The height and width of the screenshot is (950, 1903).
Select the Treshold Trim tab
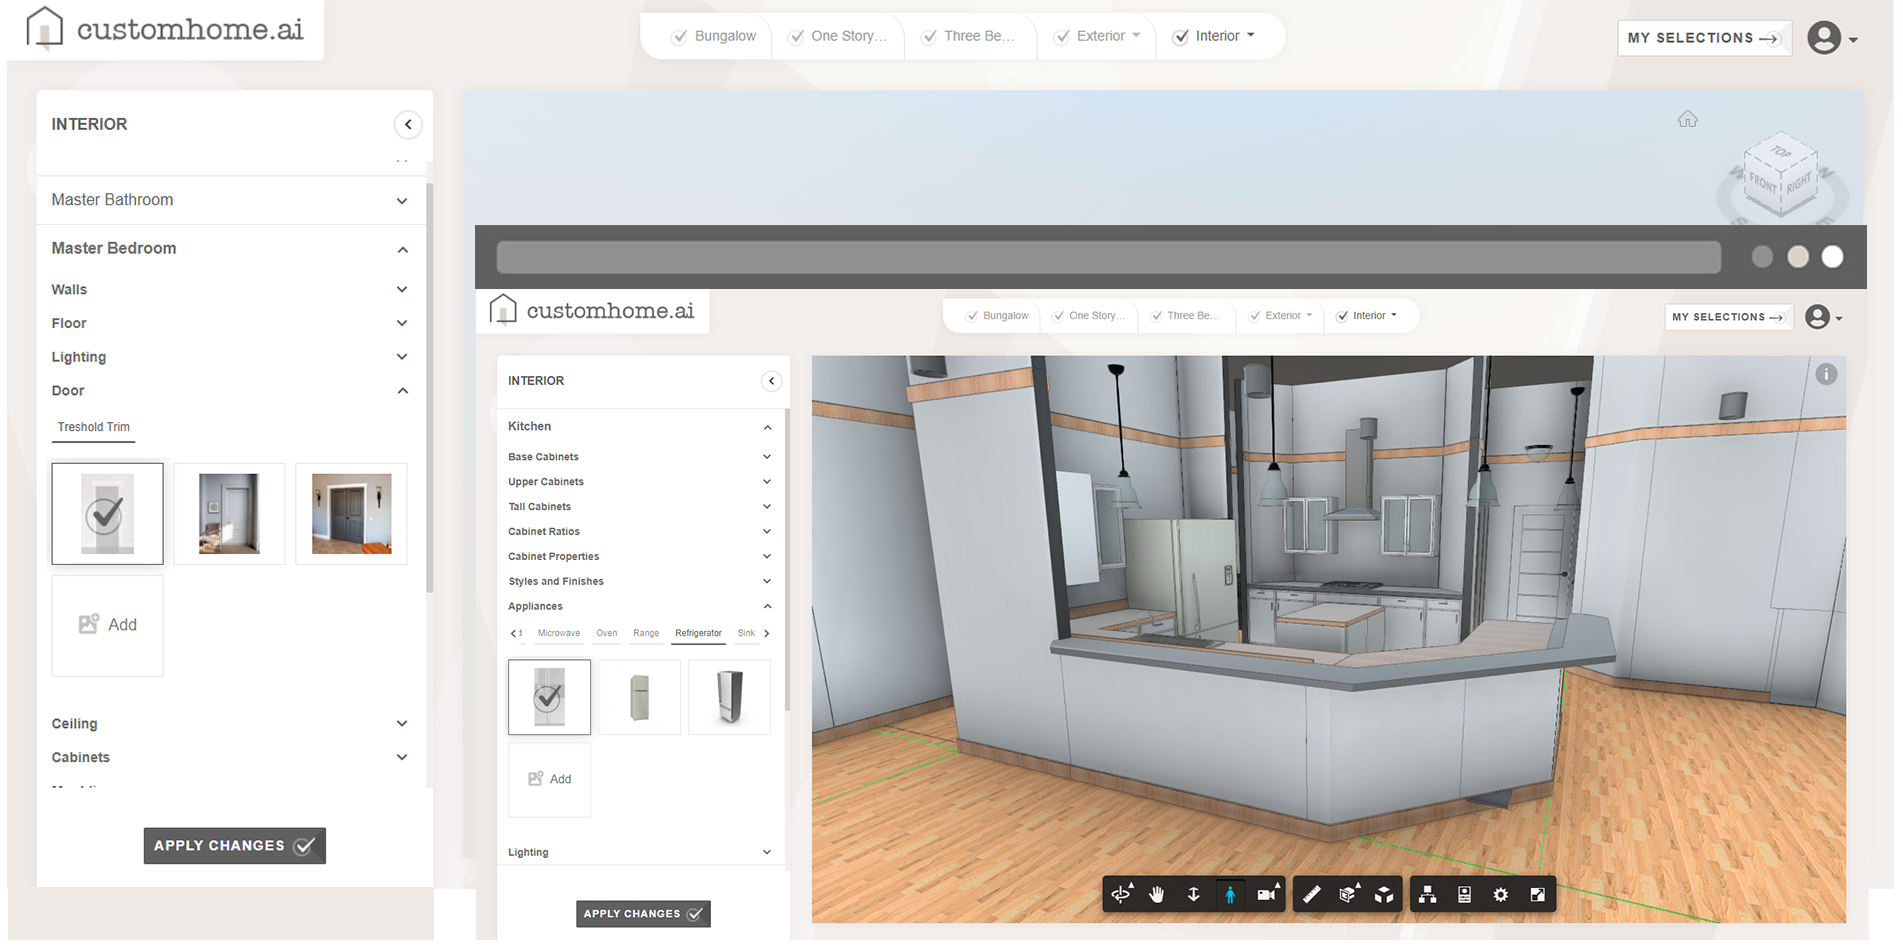[94, 427]
